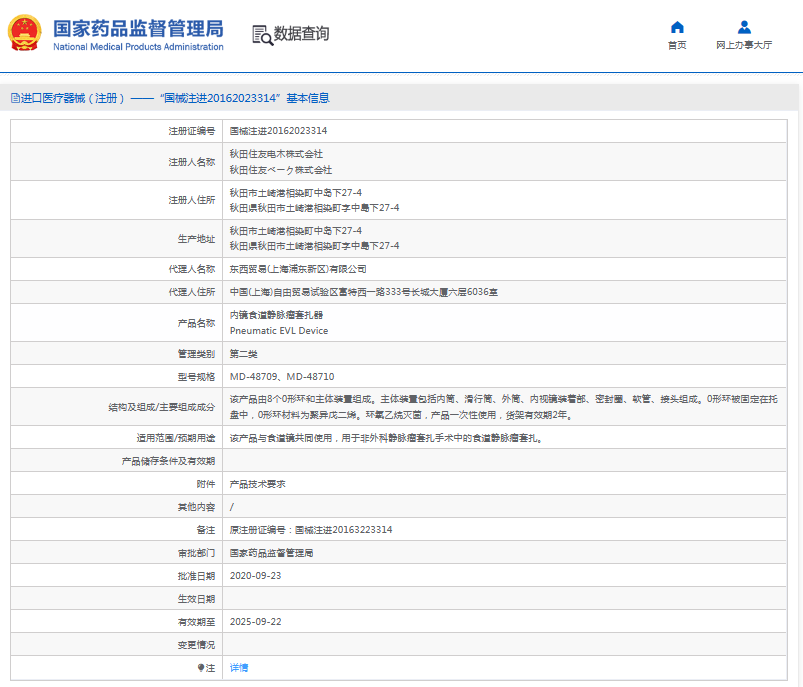
Task: Open the 详情 link in the 注 row
Action: coord(237,667)
